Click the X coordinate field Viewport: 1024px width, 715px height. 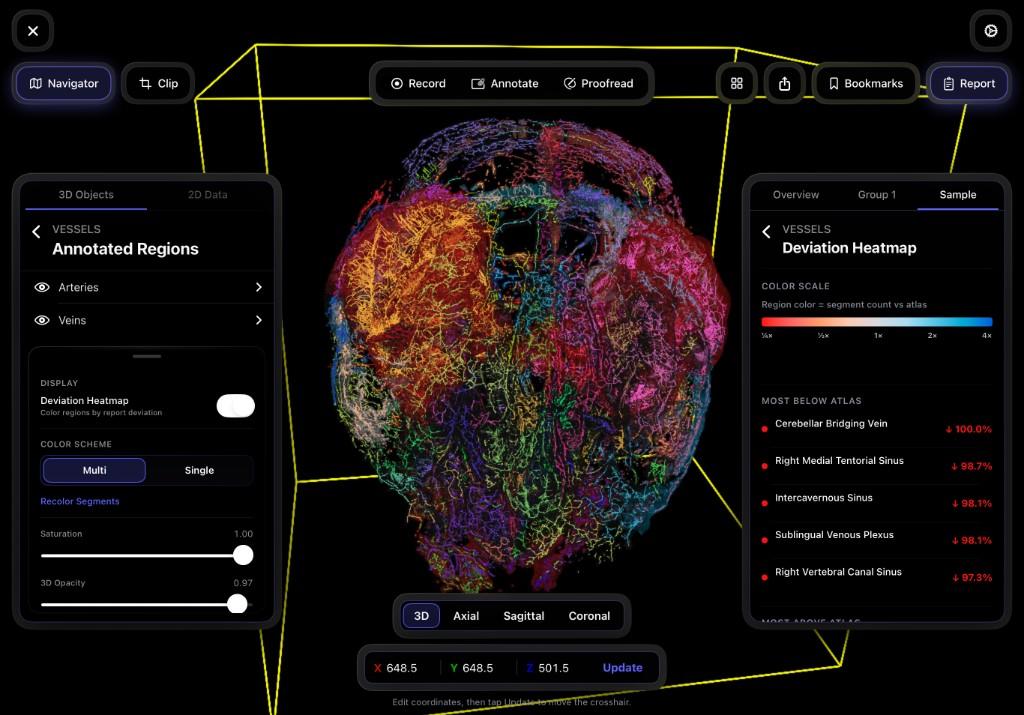point(402,668)
